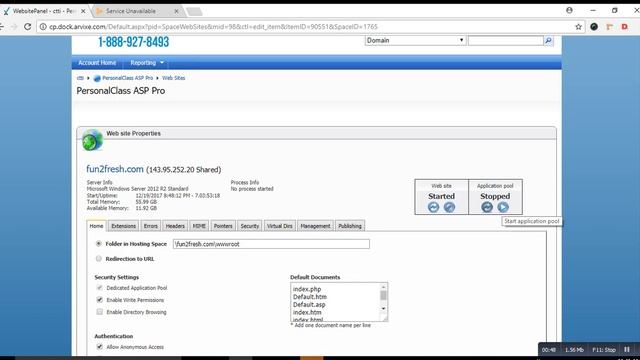Click the search magnifier icon next to Domain
640x360 pixels.
point(549,40)
